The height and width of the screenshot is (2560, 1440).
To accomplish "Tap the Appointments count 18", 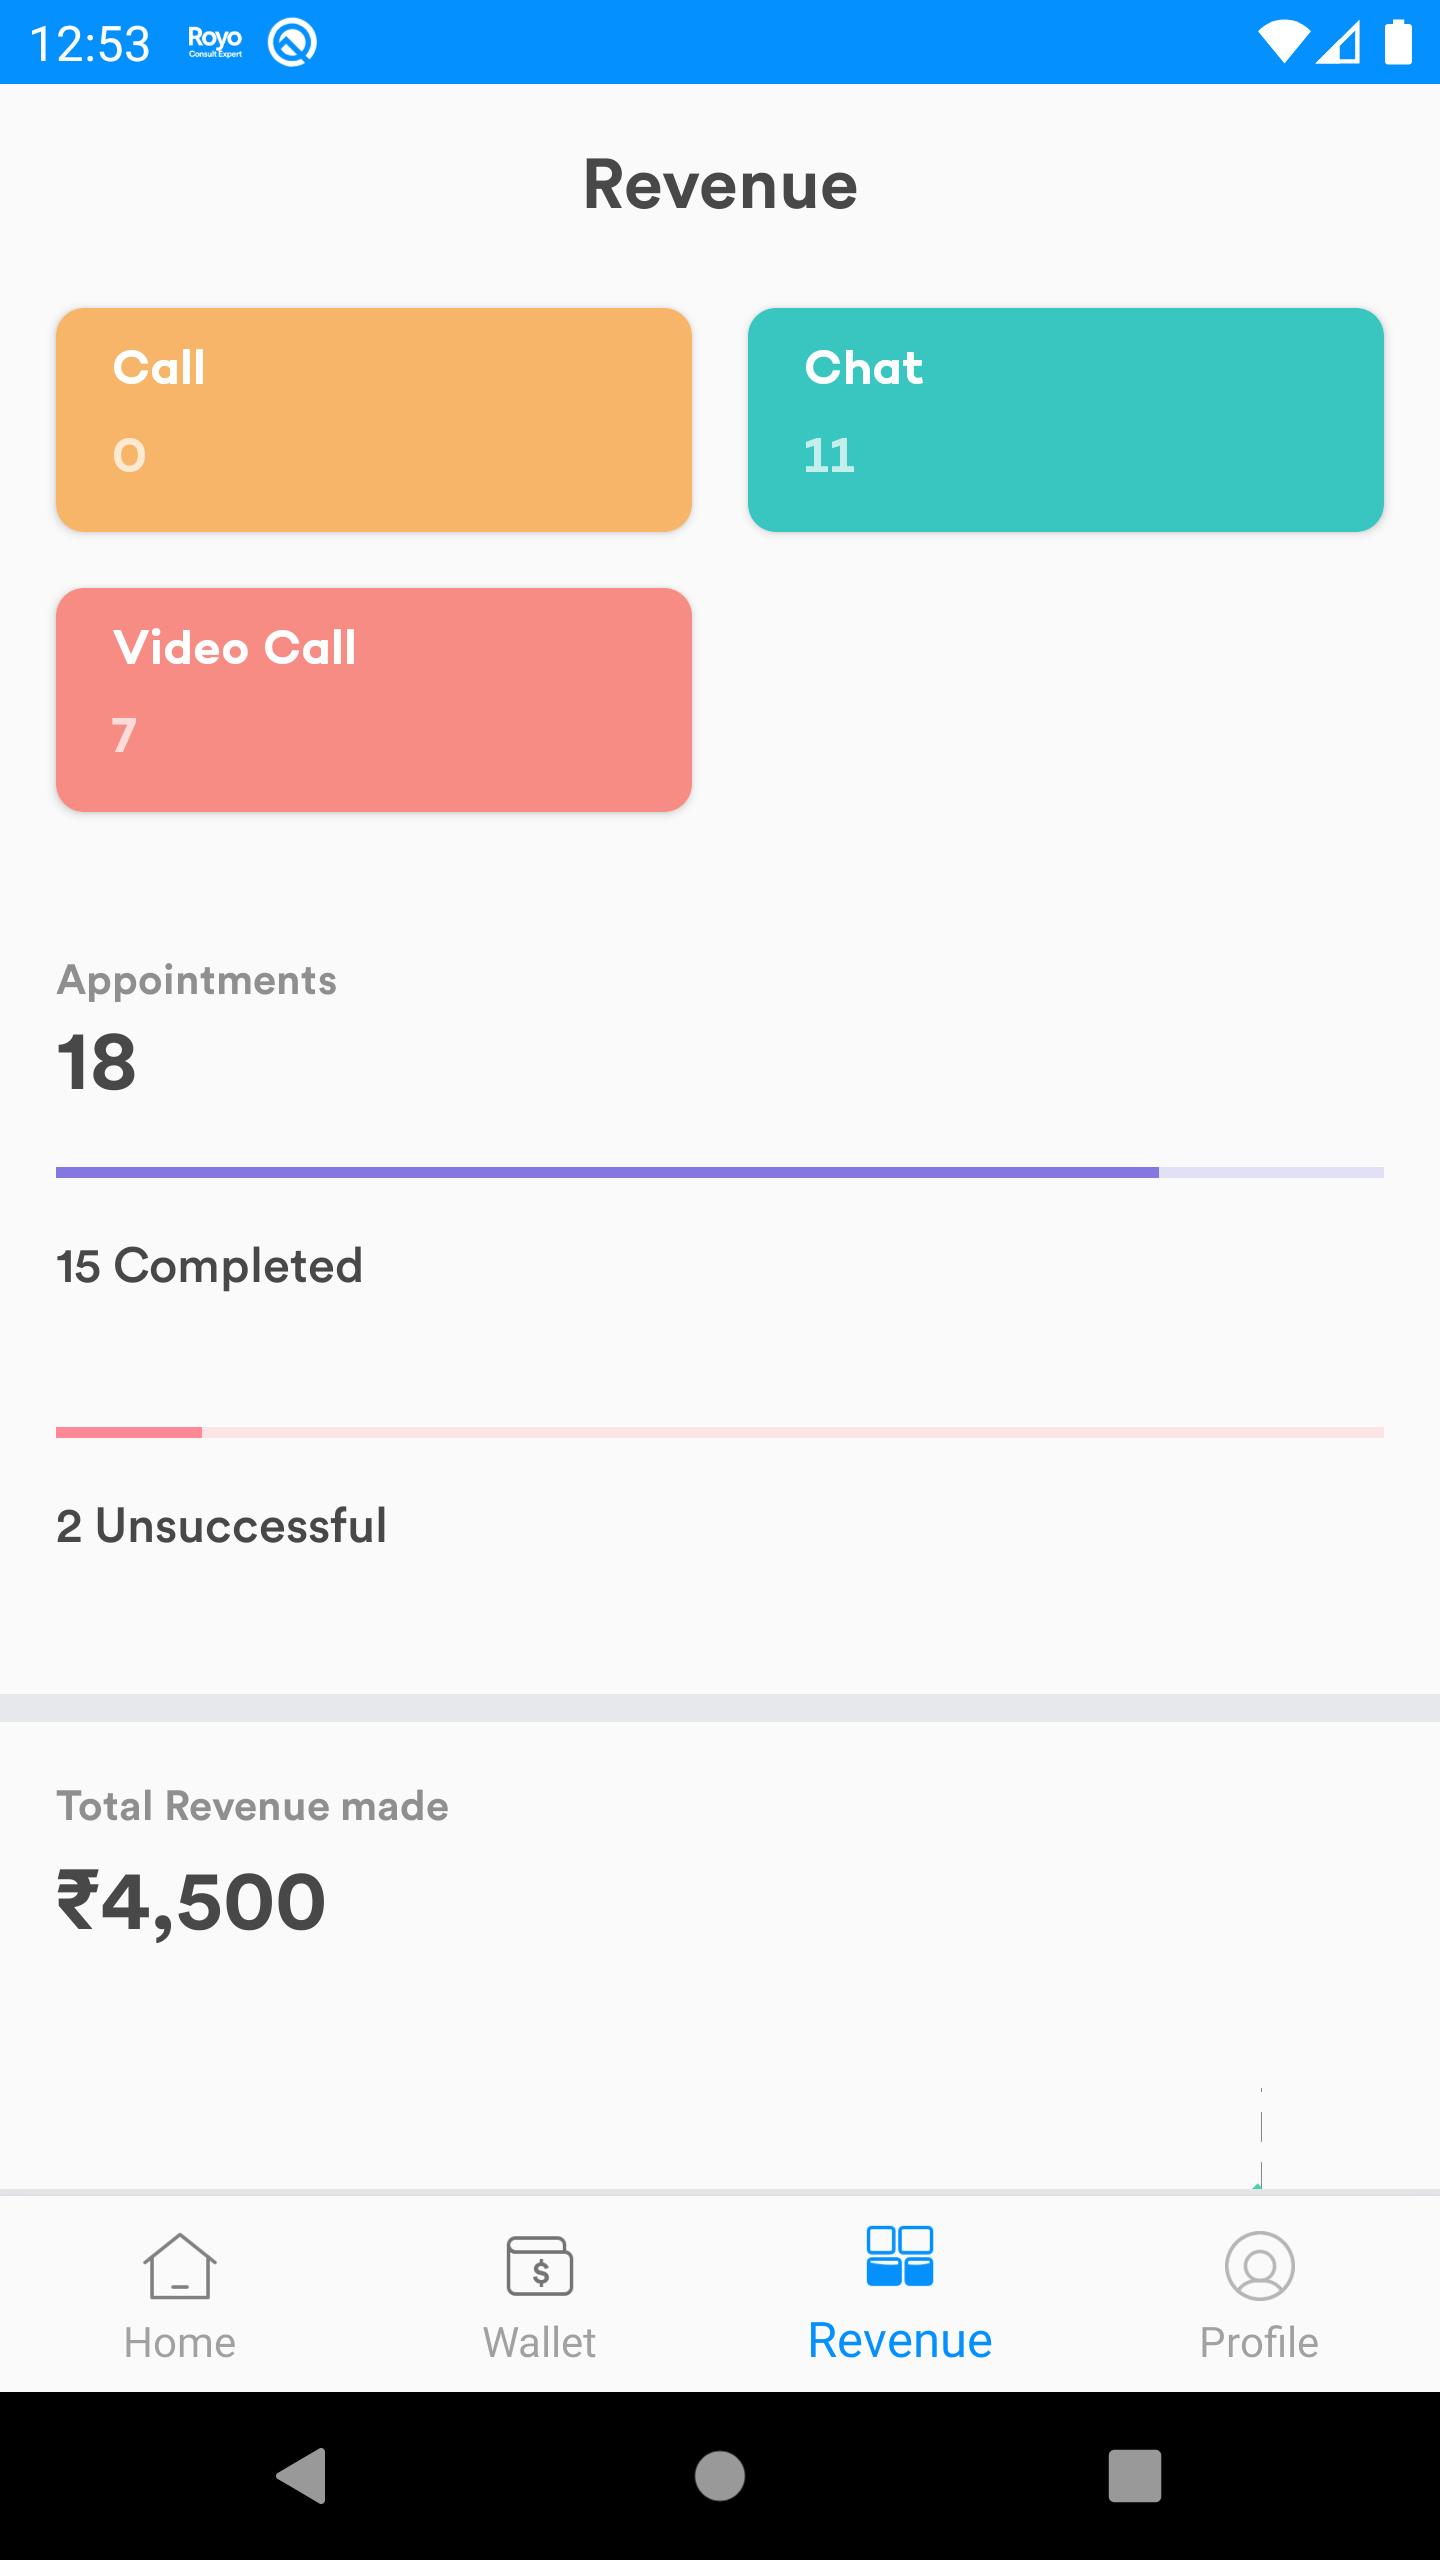I will click(x=96, y=1062).
